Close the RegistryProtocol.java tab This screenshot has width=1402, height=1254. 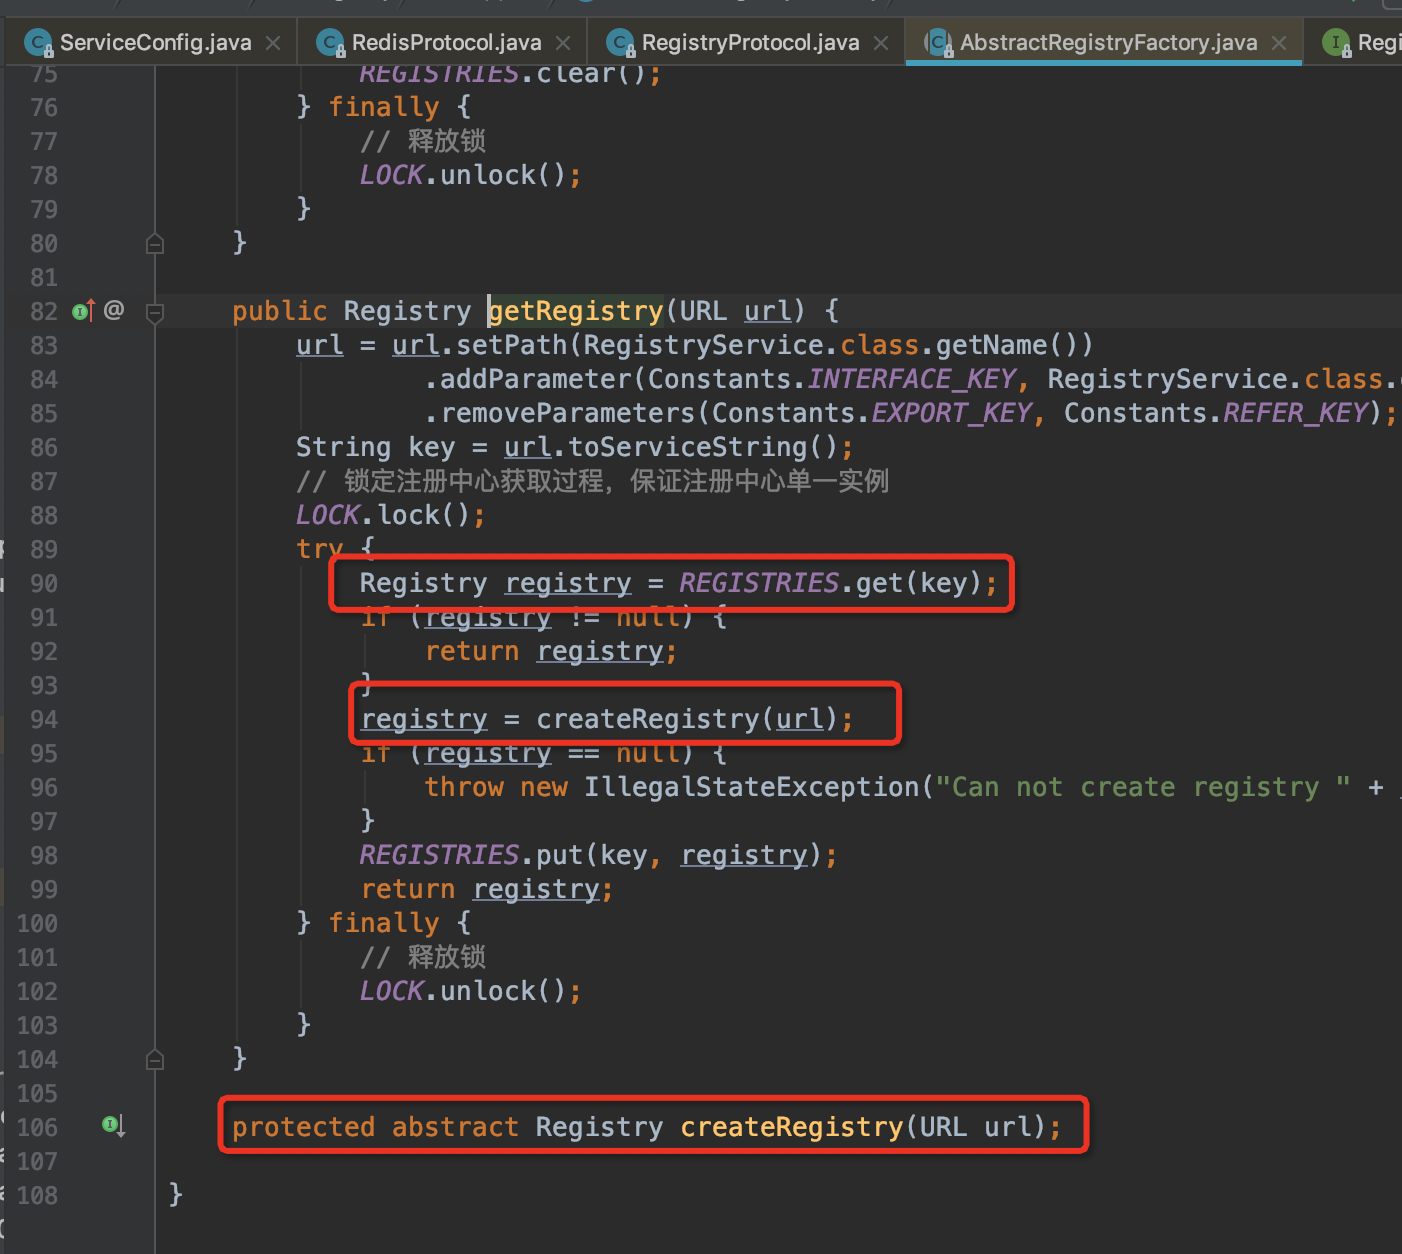(x=881, y=43)
